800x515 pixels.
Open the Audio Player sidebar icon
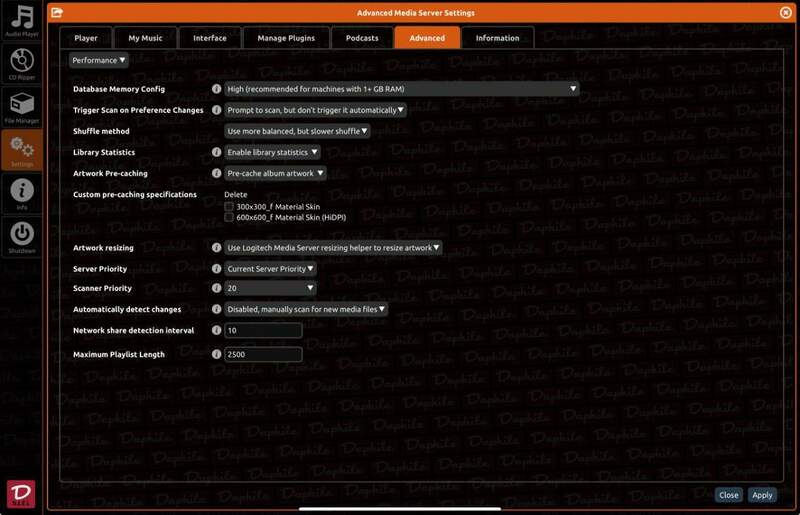tap(21, 20)
